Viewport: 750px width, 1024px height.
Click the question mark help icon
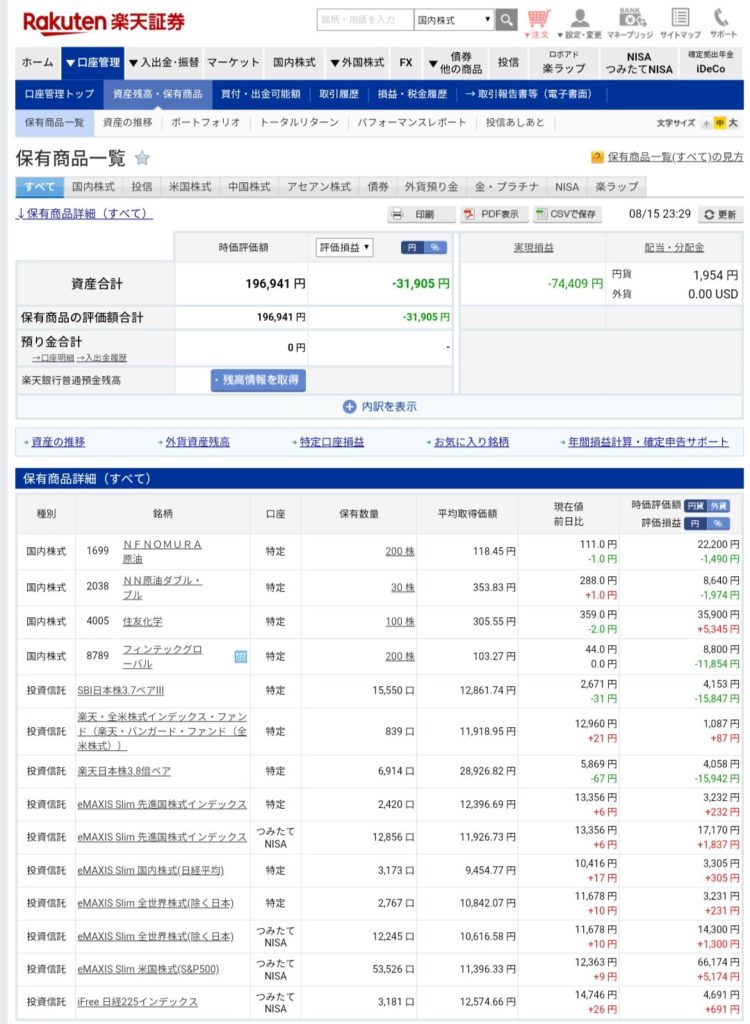597,157
